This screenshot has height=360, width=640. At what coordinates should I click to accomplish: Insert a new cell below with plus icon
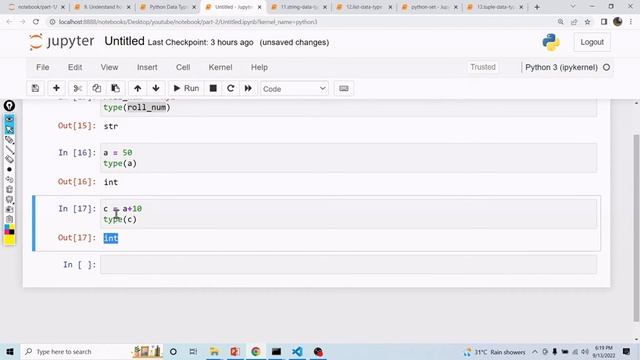pos(56,88)
